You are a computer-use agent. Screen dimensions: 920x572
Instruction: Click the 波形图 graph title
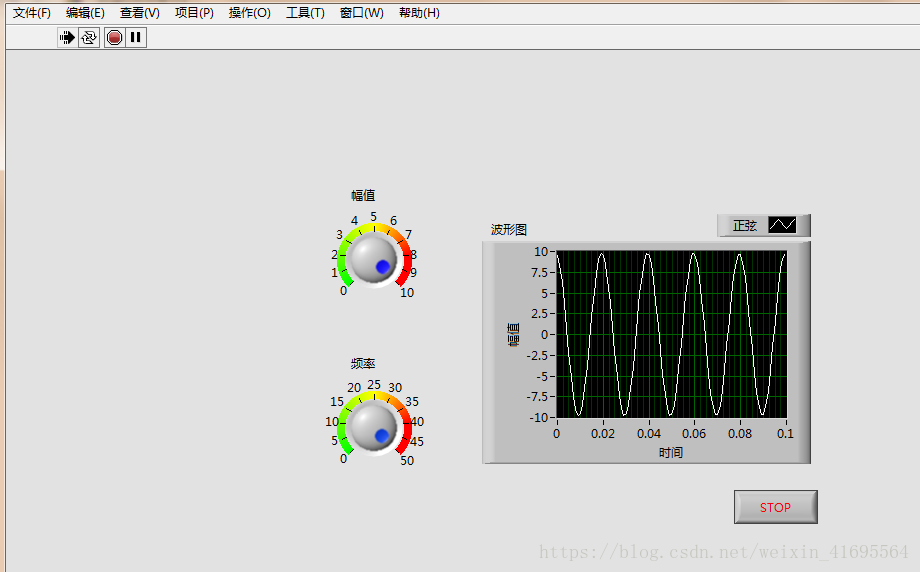coord(509,229)
